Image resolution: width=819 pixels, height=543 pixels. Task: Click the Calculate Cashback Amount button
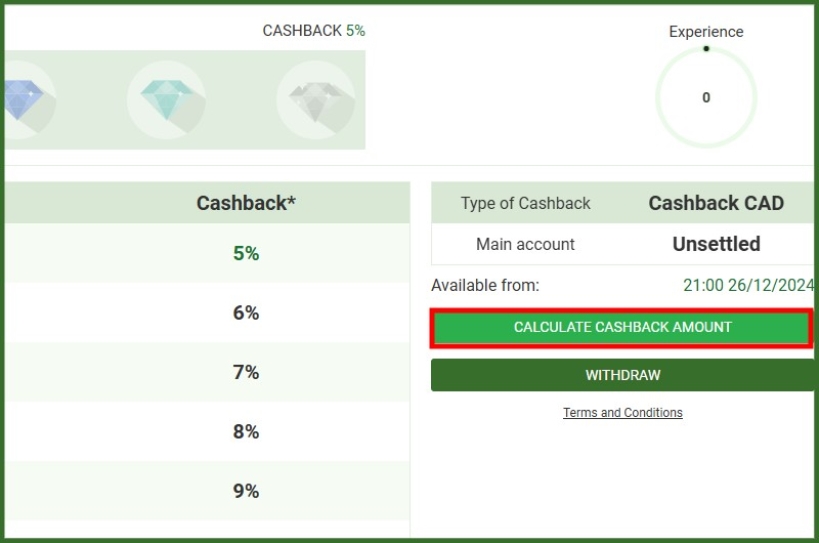(x=622, y=327)
